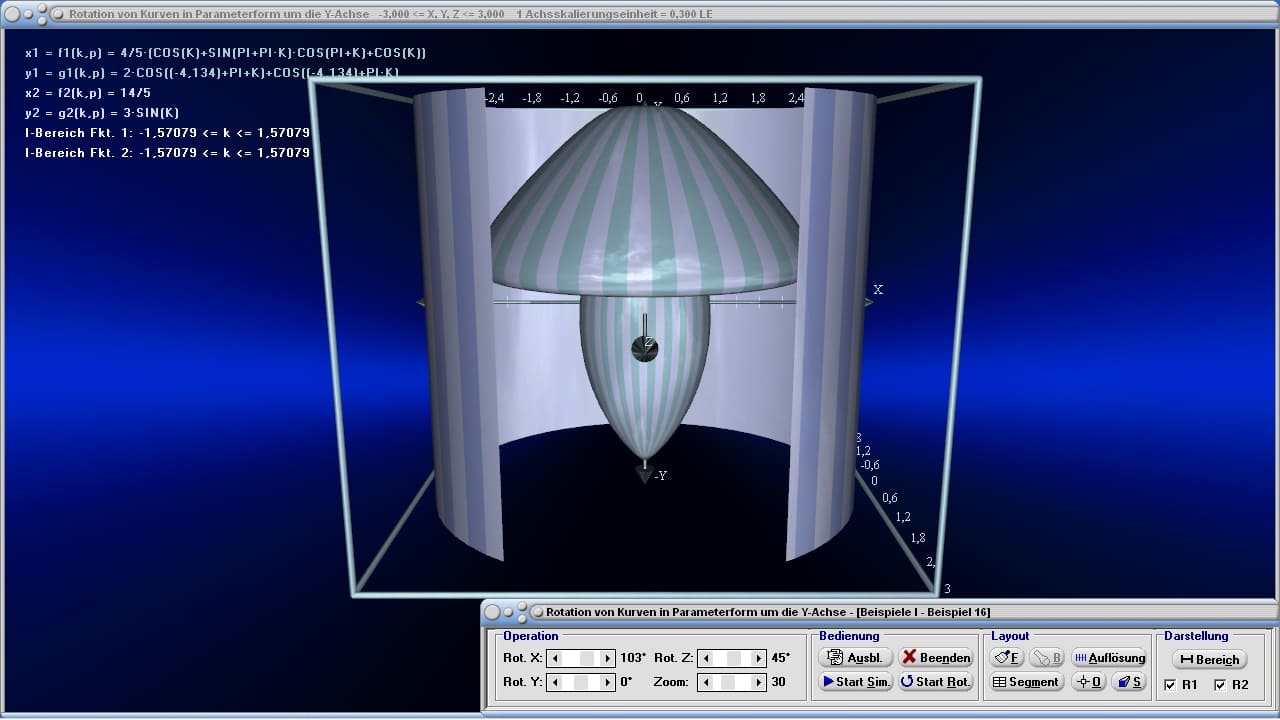This screenshot has height=720, width=1280.
Task: Click the Z marker at the plot center
Action: click(648, 343)
